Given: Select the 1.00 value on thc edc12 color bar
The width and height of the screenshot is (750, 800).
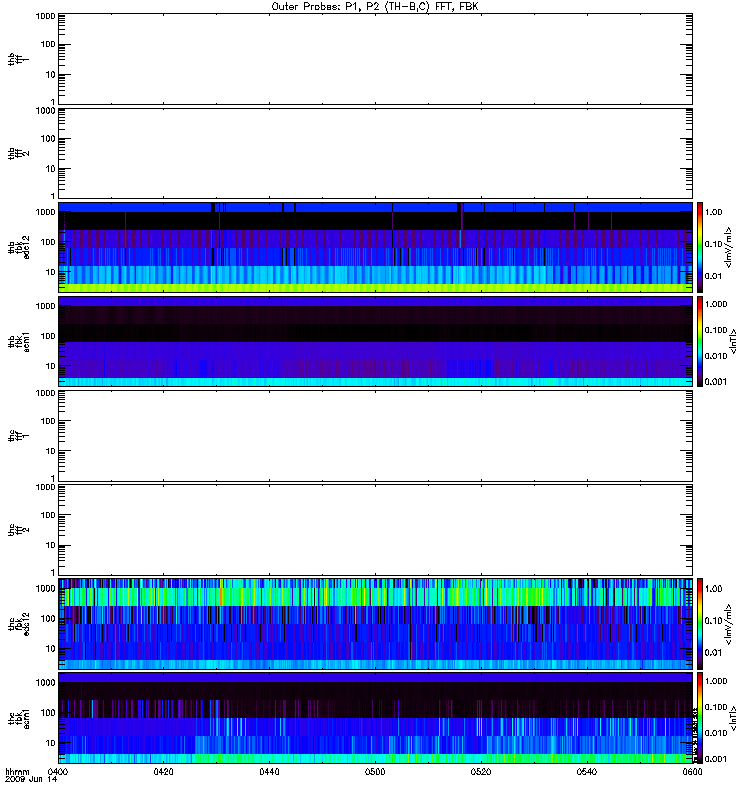Looking at the screenshot, I should coord(713,588).
